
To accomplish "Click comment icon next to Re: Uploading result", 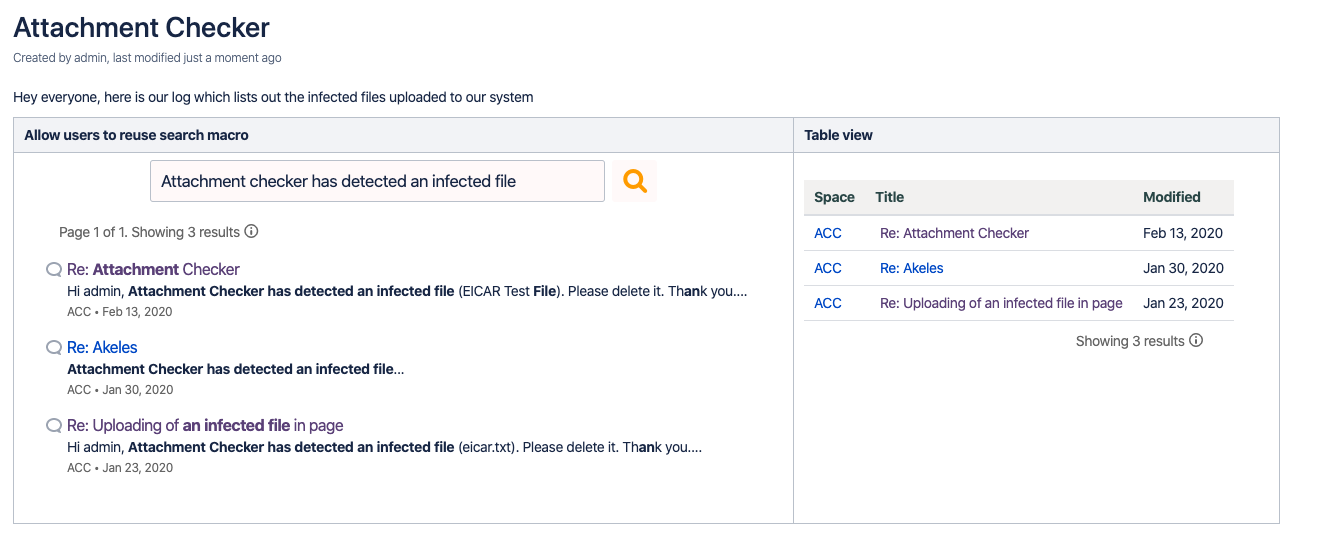I will (x=54, y=426).
